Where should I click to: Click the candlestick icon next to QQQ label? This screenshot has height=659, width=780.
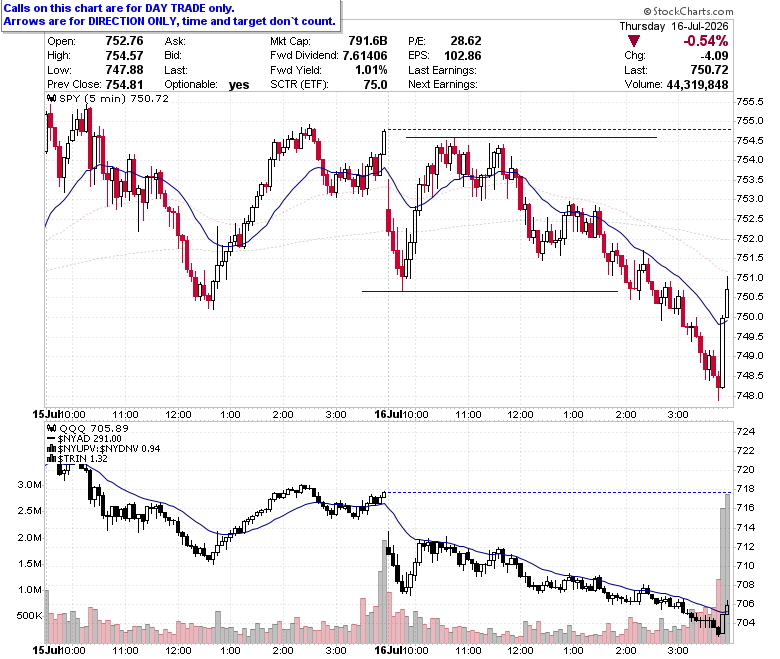coord(52,428)
